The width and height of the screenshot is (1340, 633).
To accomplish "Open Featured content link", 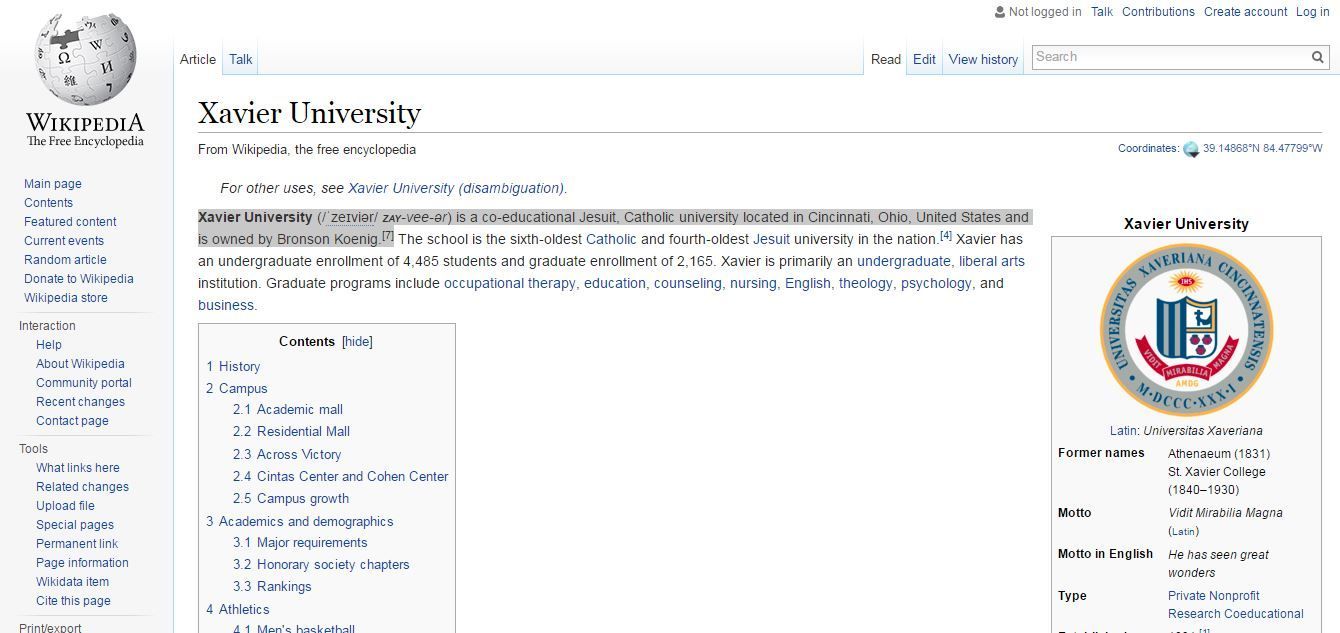I will (70, 222).
